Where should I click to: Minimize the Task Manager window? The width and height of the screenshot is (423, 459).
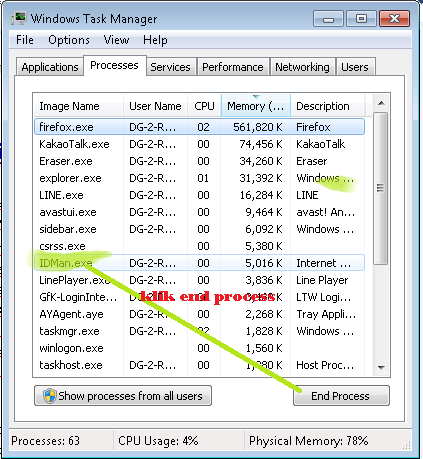[x=328, y=19]
